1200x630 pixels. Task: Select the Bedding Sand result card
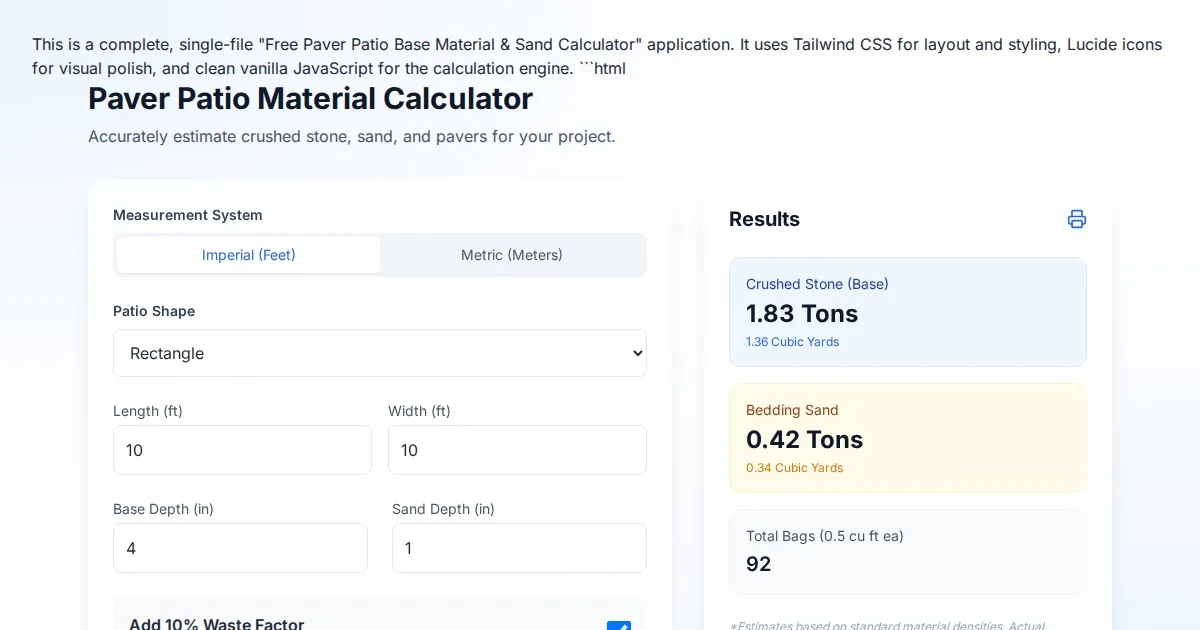pos(907,438)
